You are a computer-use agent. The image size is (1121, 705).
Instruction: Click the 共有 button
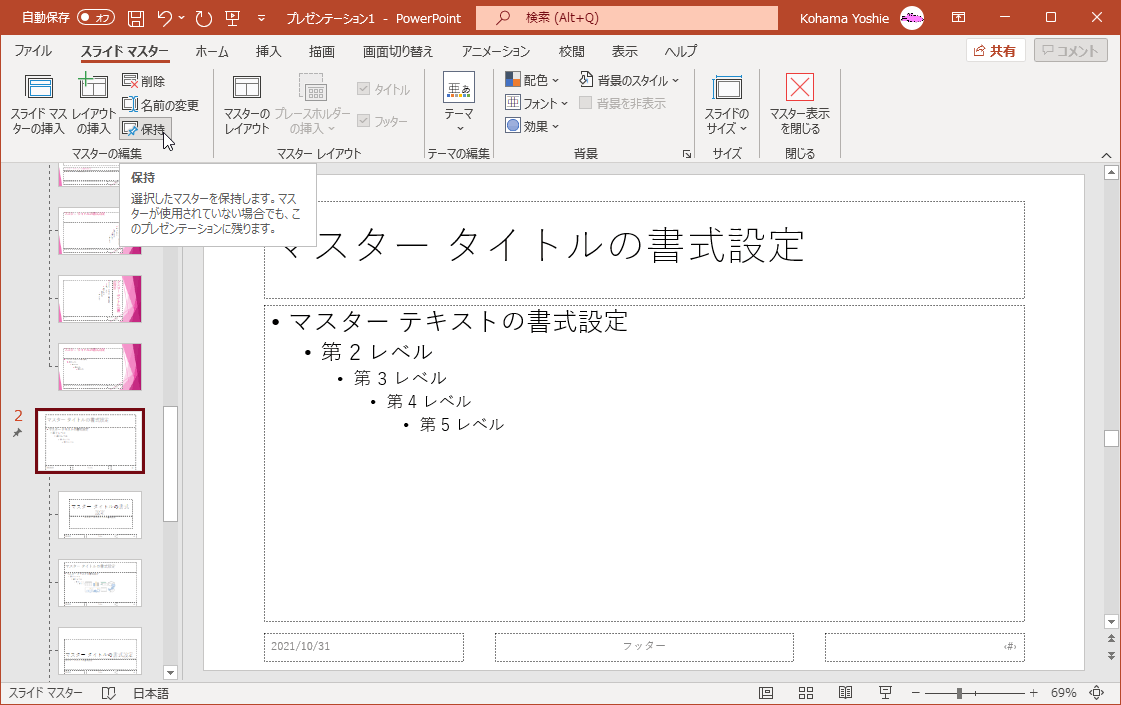pos(994,51)
